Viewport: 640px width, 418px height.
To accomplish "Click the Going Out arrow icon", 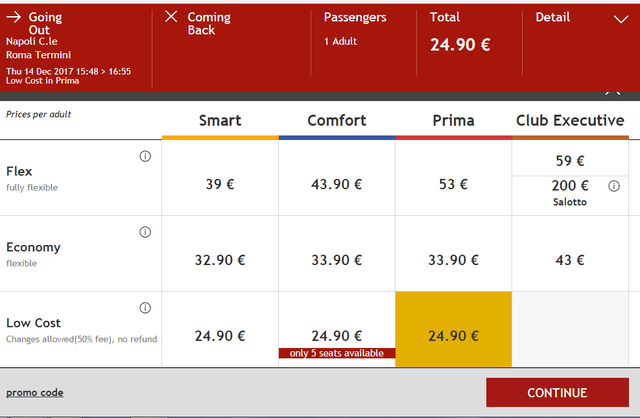I will coord(13,17).
